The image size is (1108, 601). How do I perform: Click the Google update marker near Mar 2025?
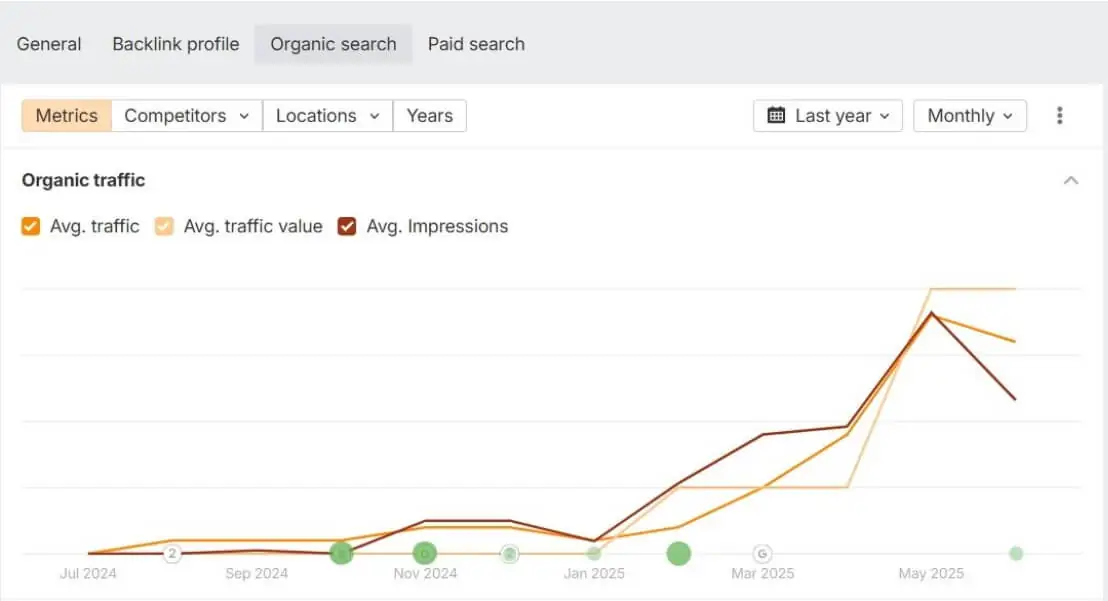pos(763,552)
